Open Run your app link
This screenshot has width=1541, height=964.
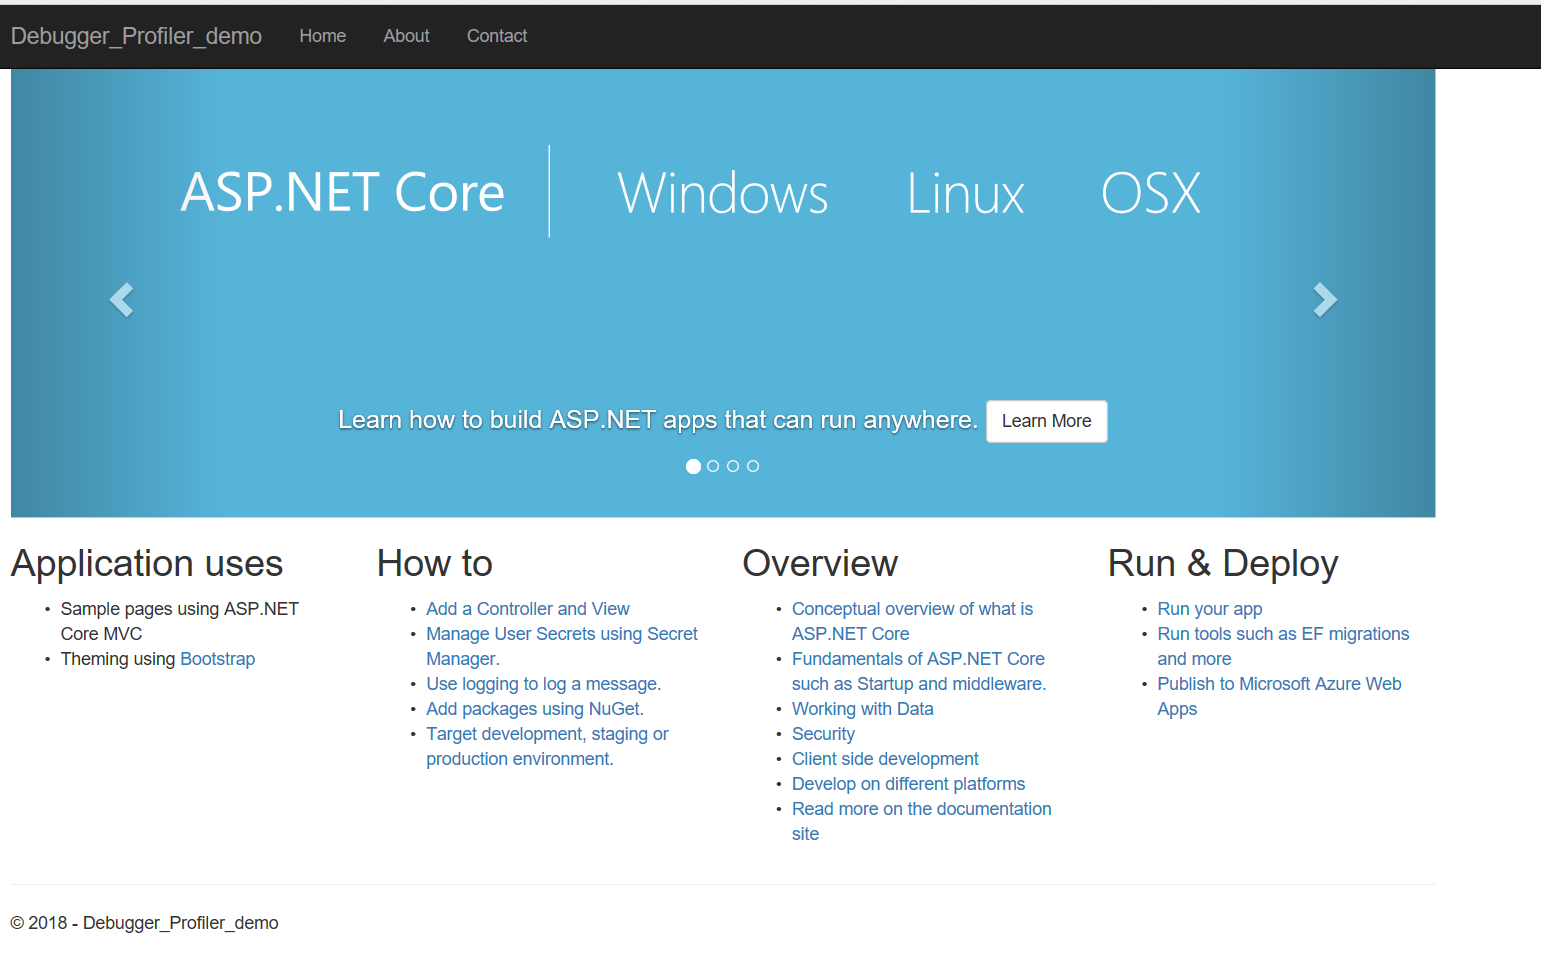tap(1209, 609)
